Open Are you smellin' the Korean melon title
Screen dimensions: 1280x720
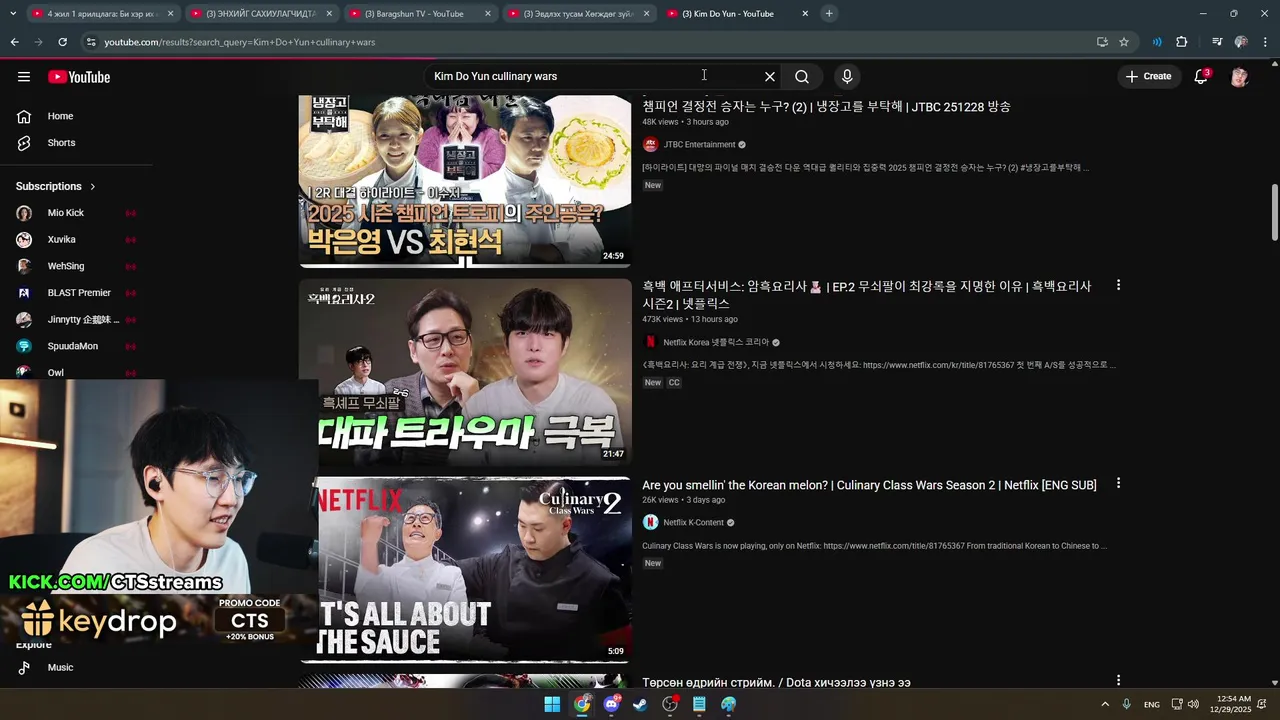coord(869,485)
